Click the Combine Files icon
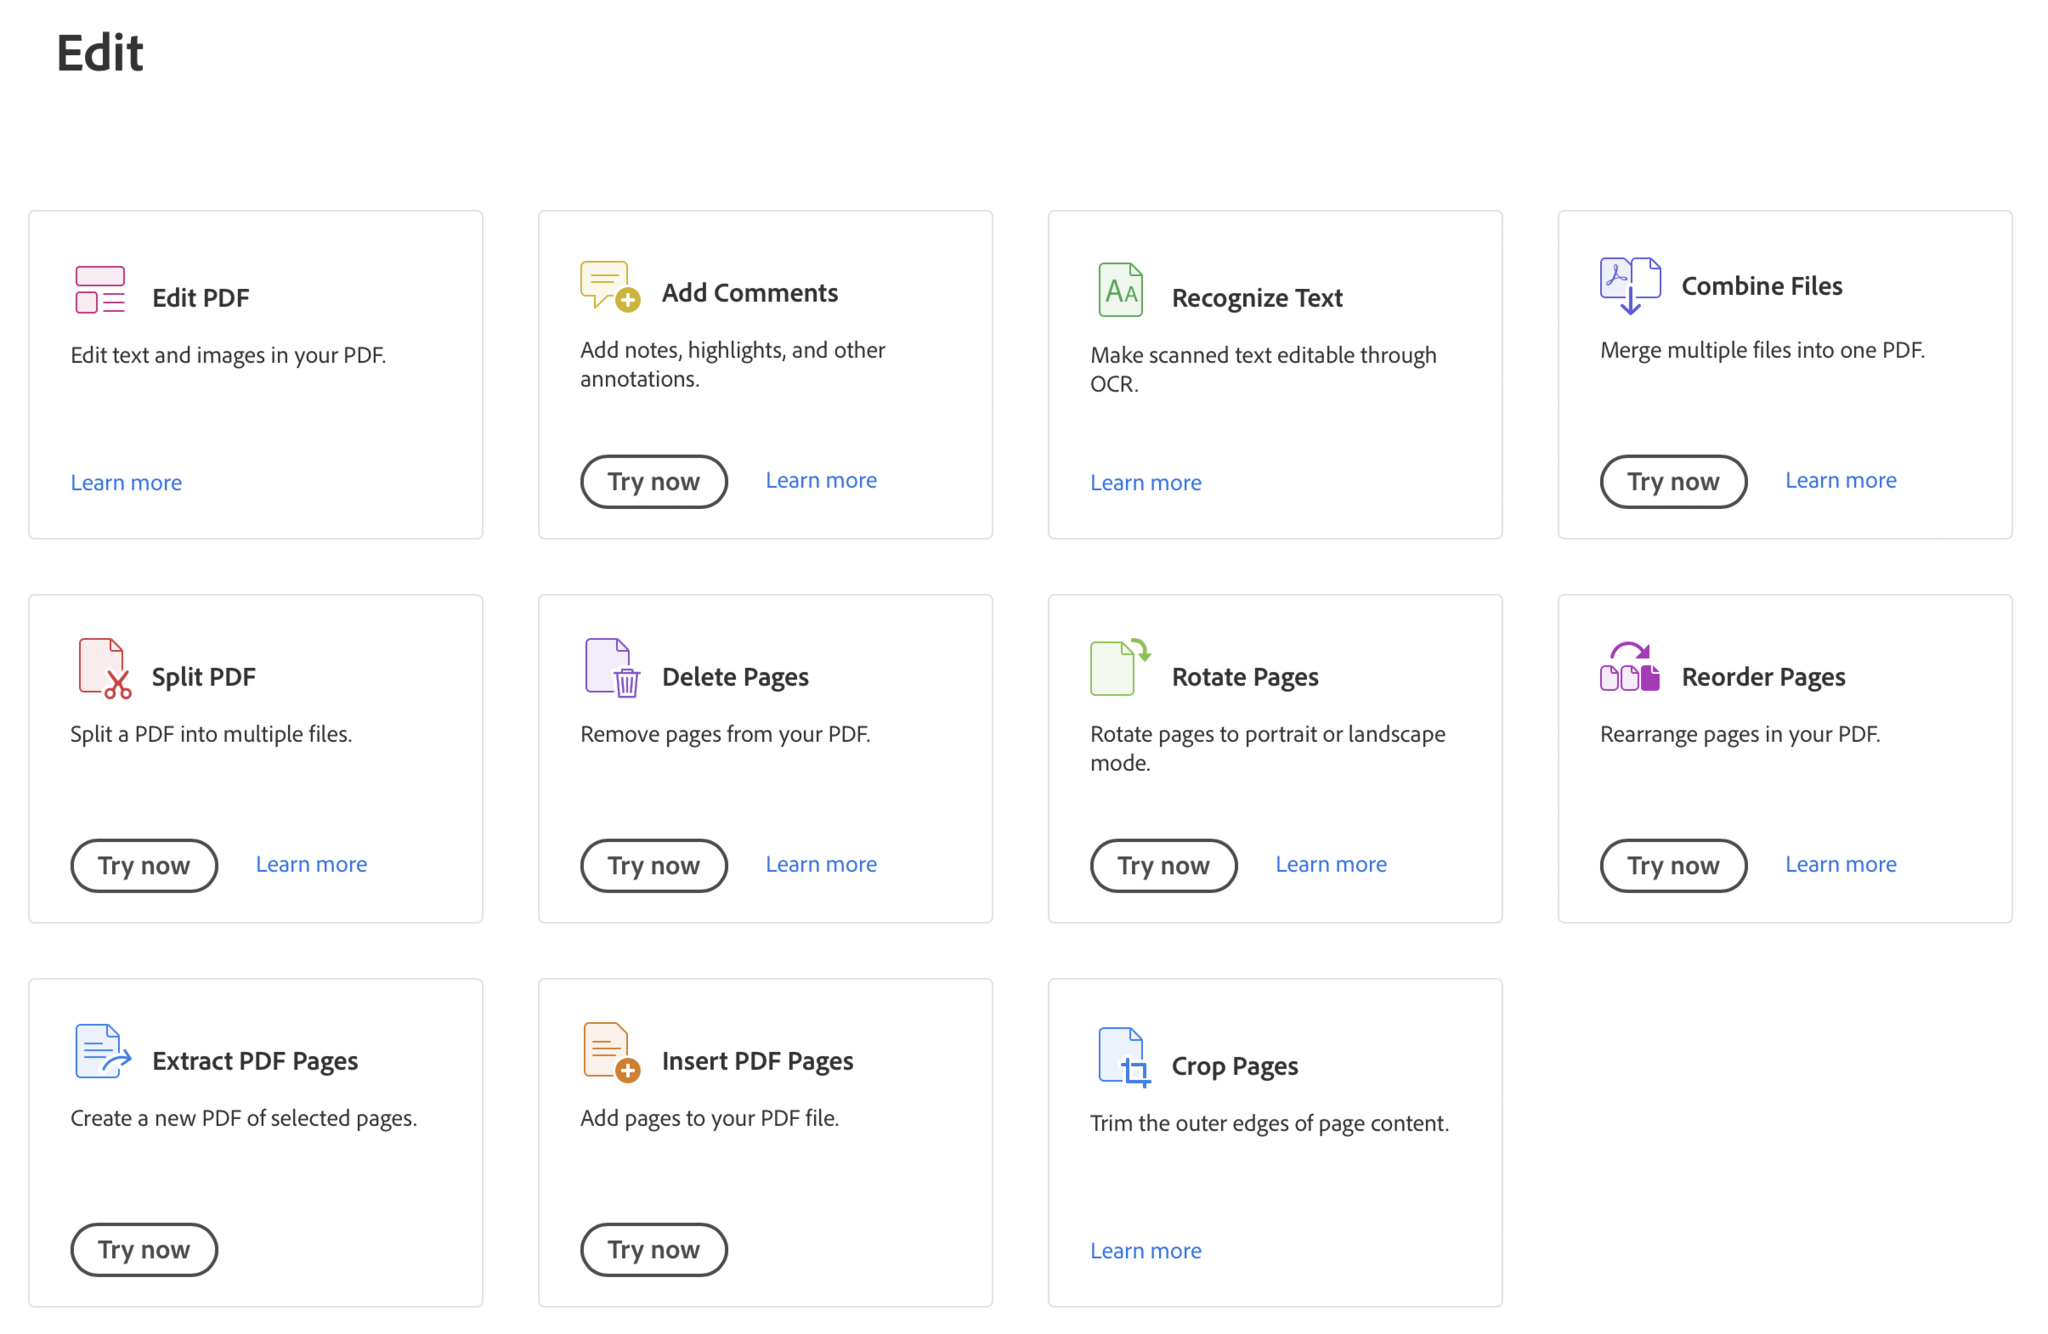 [x=1630, y=285]
